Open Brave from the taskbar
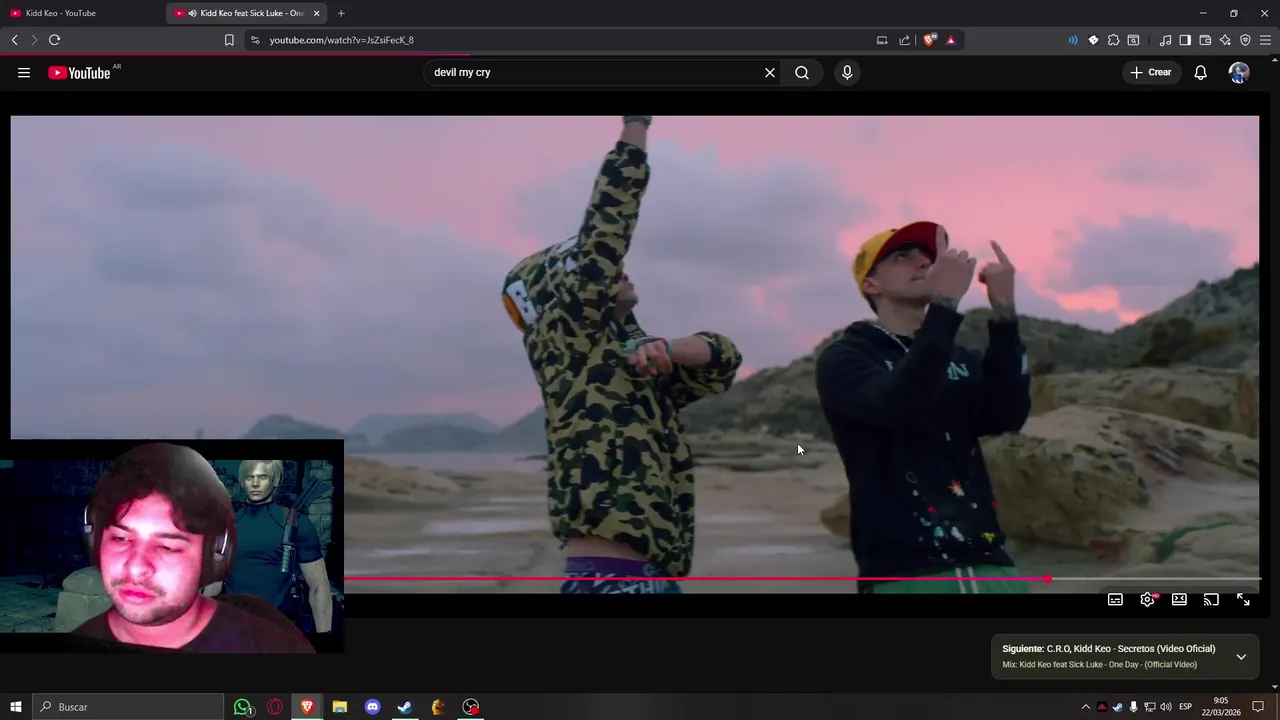Viewport: 1280px width, 720px height. 307,707
